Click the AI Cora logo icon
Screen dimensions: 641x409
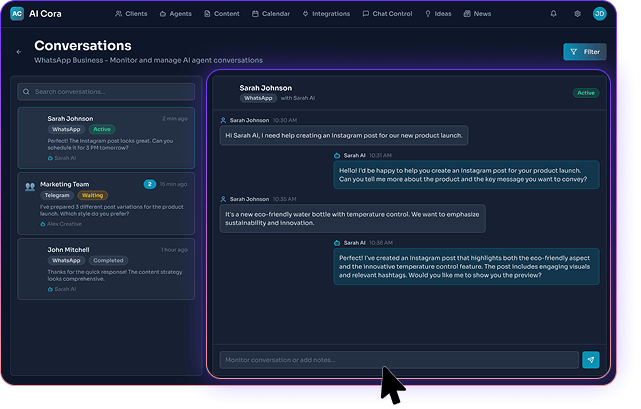tap(17, 14)
